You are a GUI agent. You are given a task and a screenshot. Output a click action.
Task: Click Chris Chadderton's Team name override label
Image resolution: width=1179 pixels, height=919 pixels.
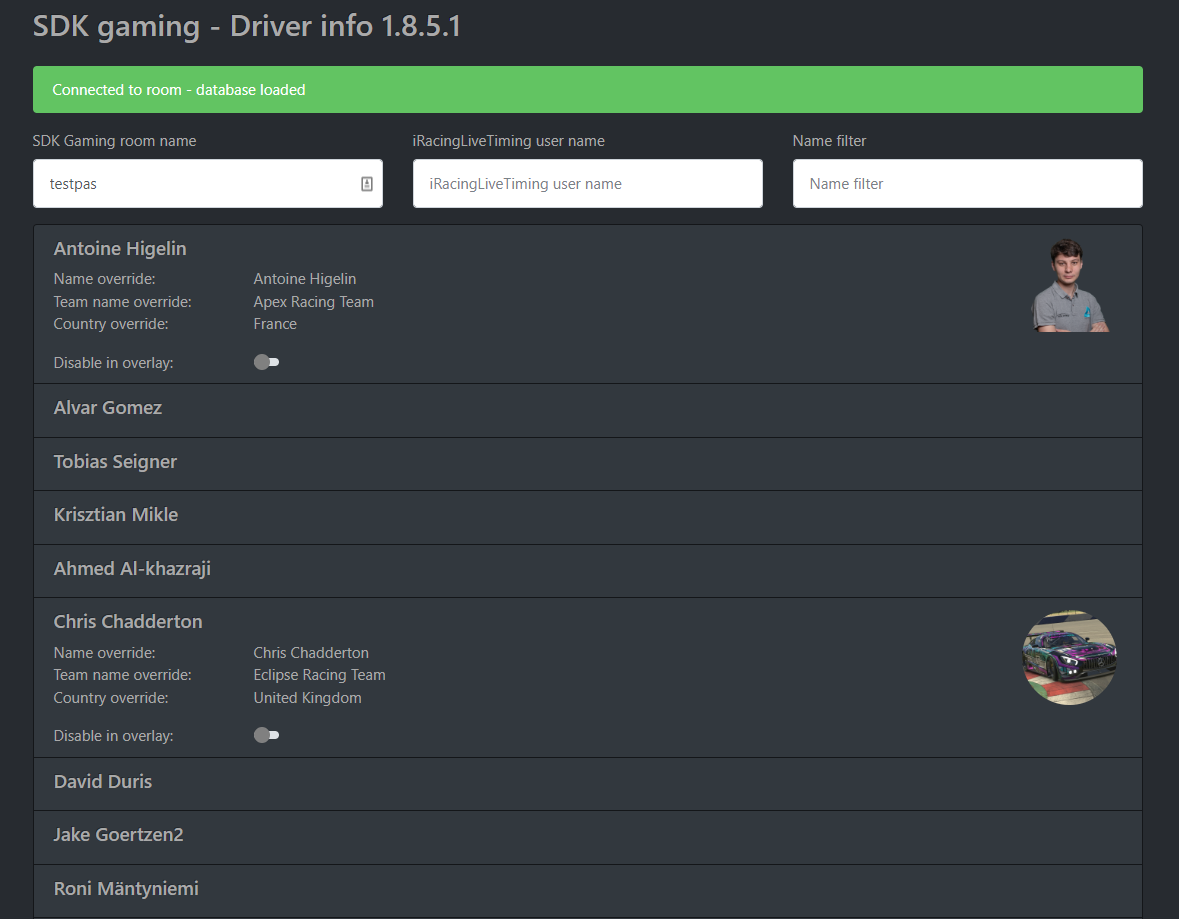tap(123, 675)
